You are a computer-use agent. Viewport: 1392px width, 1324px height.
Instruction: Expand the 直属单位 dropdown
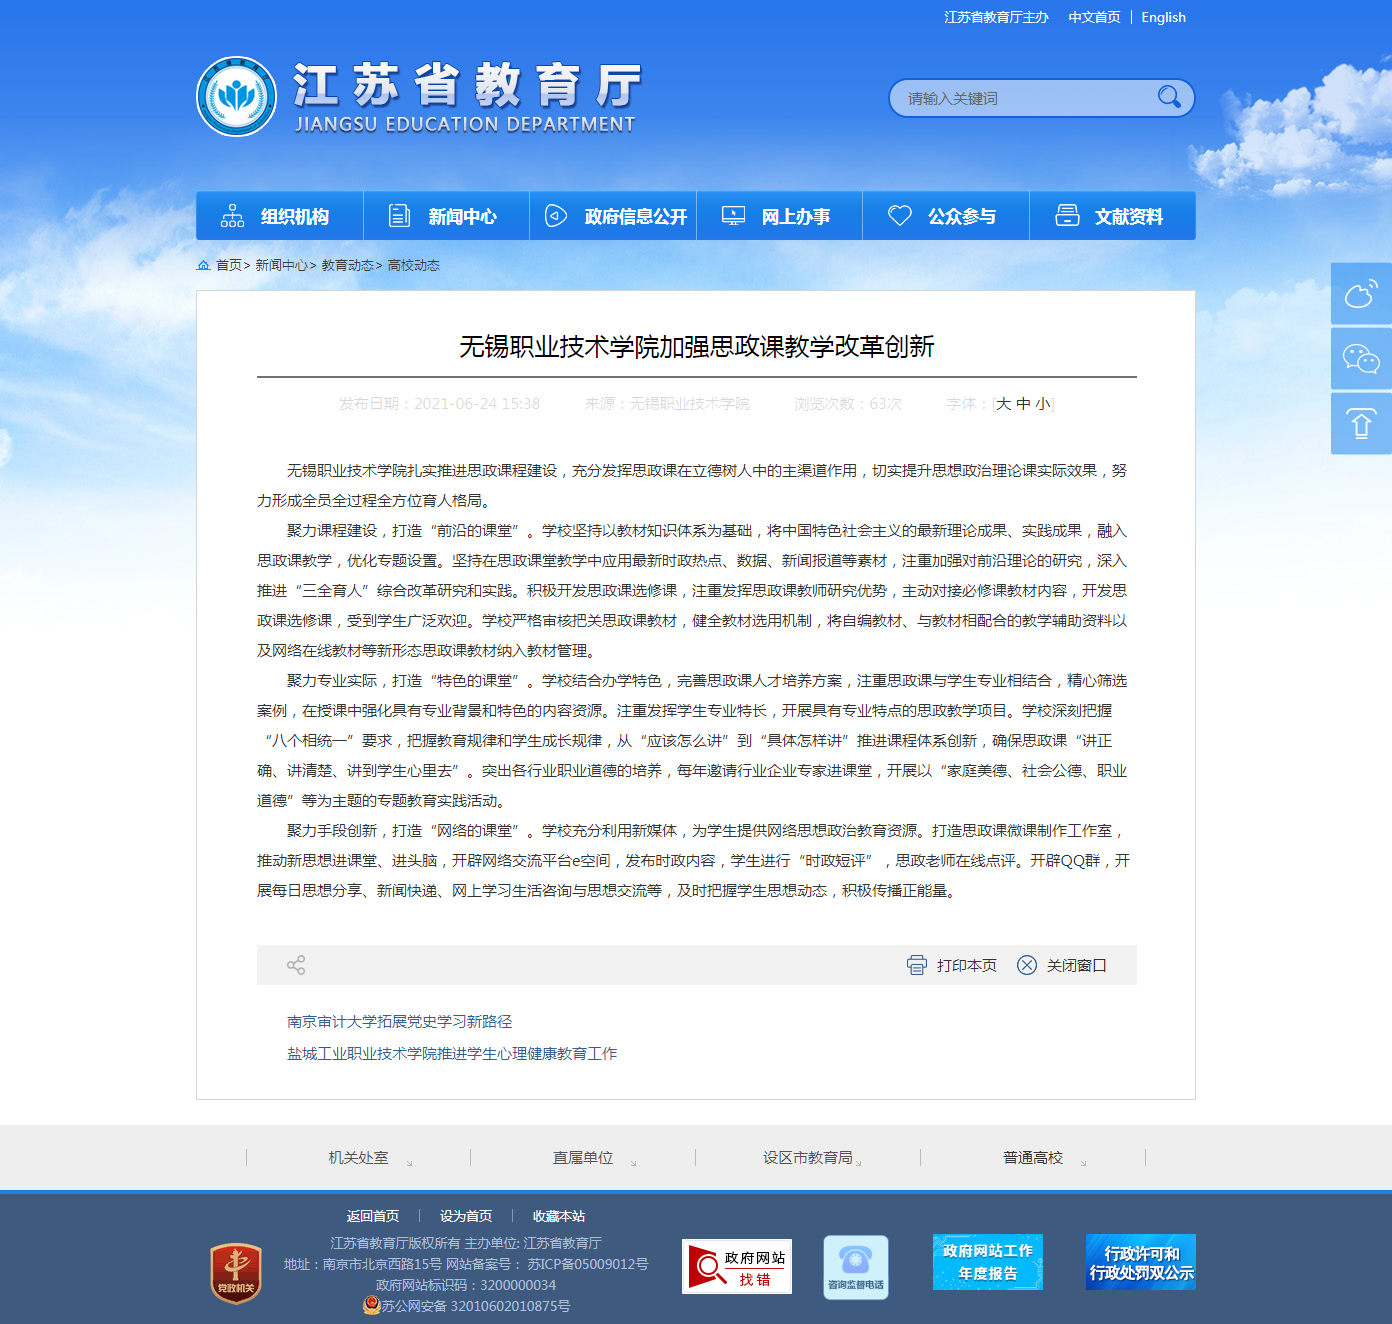(583, 1158)
